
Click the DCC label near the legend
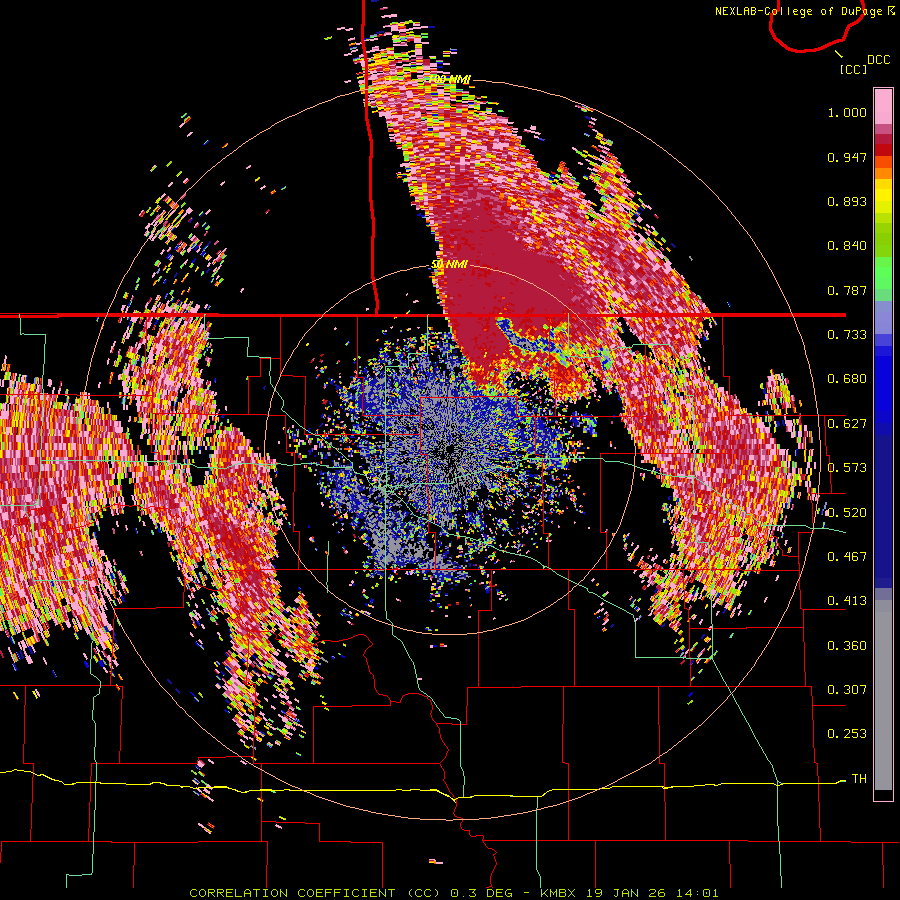pyautogui.click(x=878, y=60)
